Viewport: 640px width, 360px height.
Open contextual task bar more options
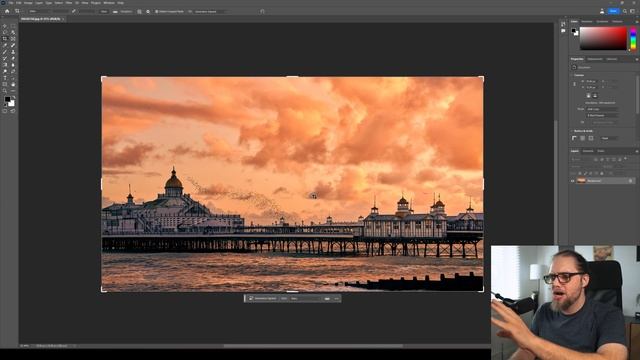coord(337,299)
